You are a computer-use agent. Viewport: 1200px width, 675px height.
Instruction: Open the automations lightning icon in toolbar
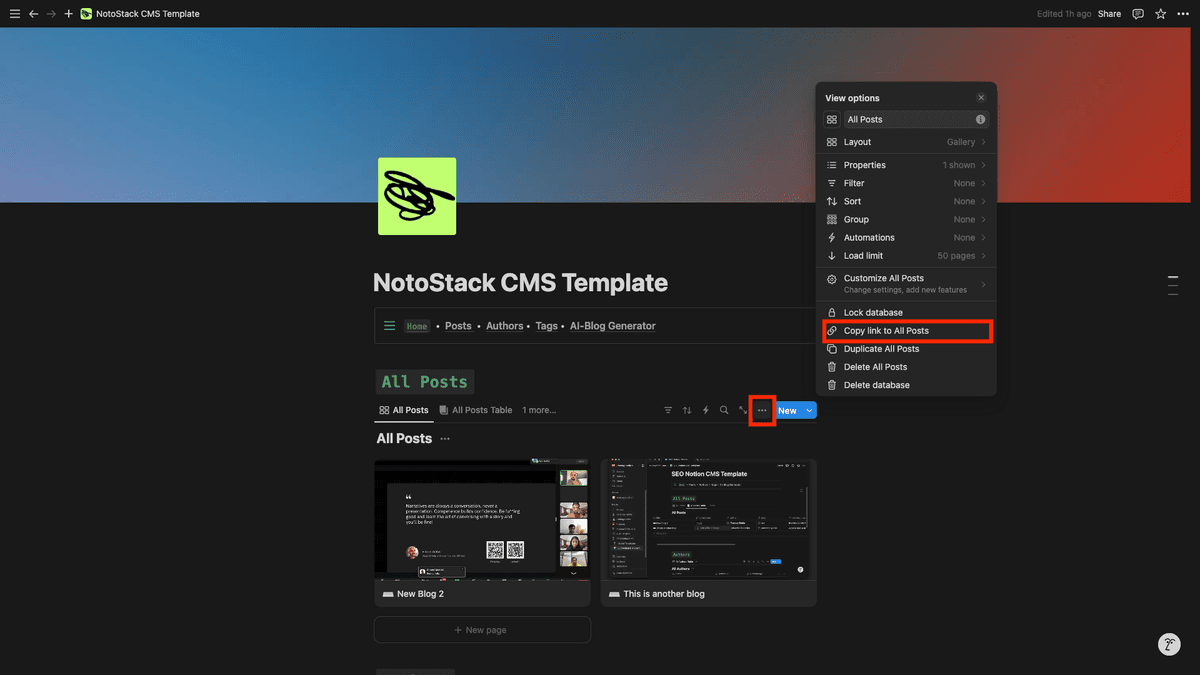pyautogui.click(x=706, y=410)
